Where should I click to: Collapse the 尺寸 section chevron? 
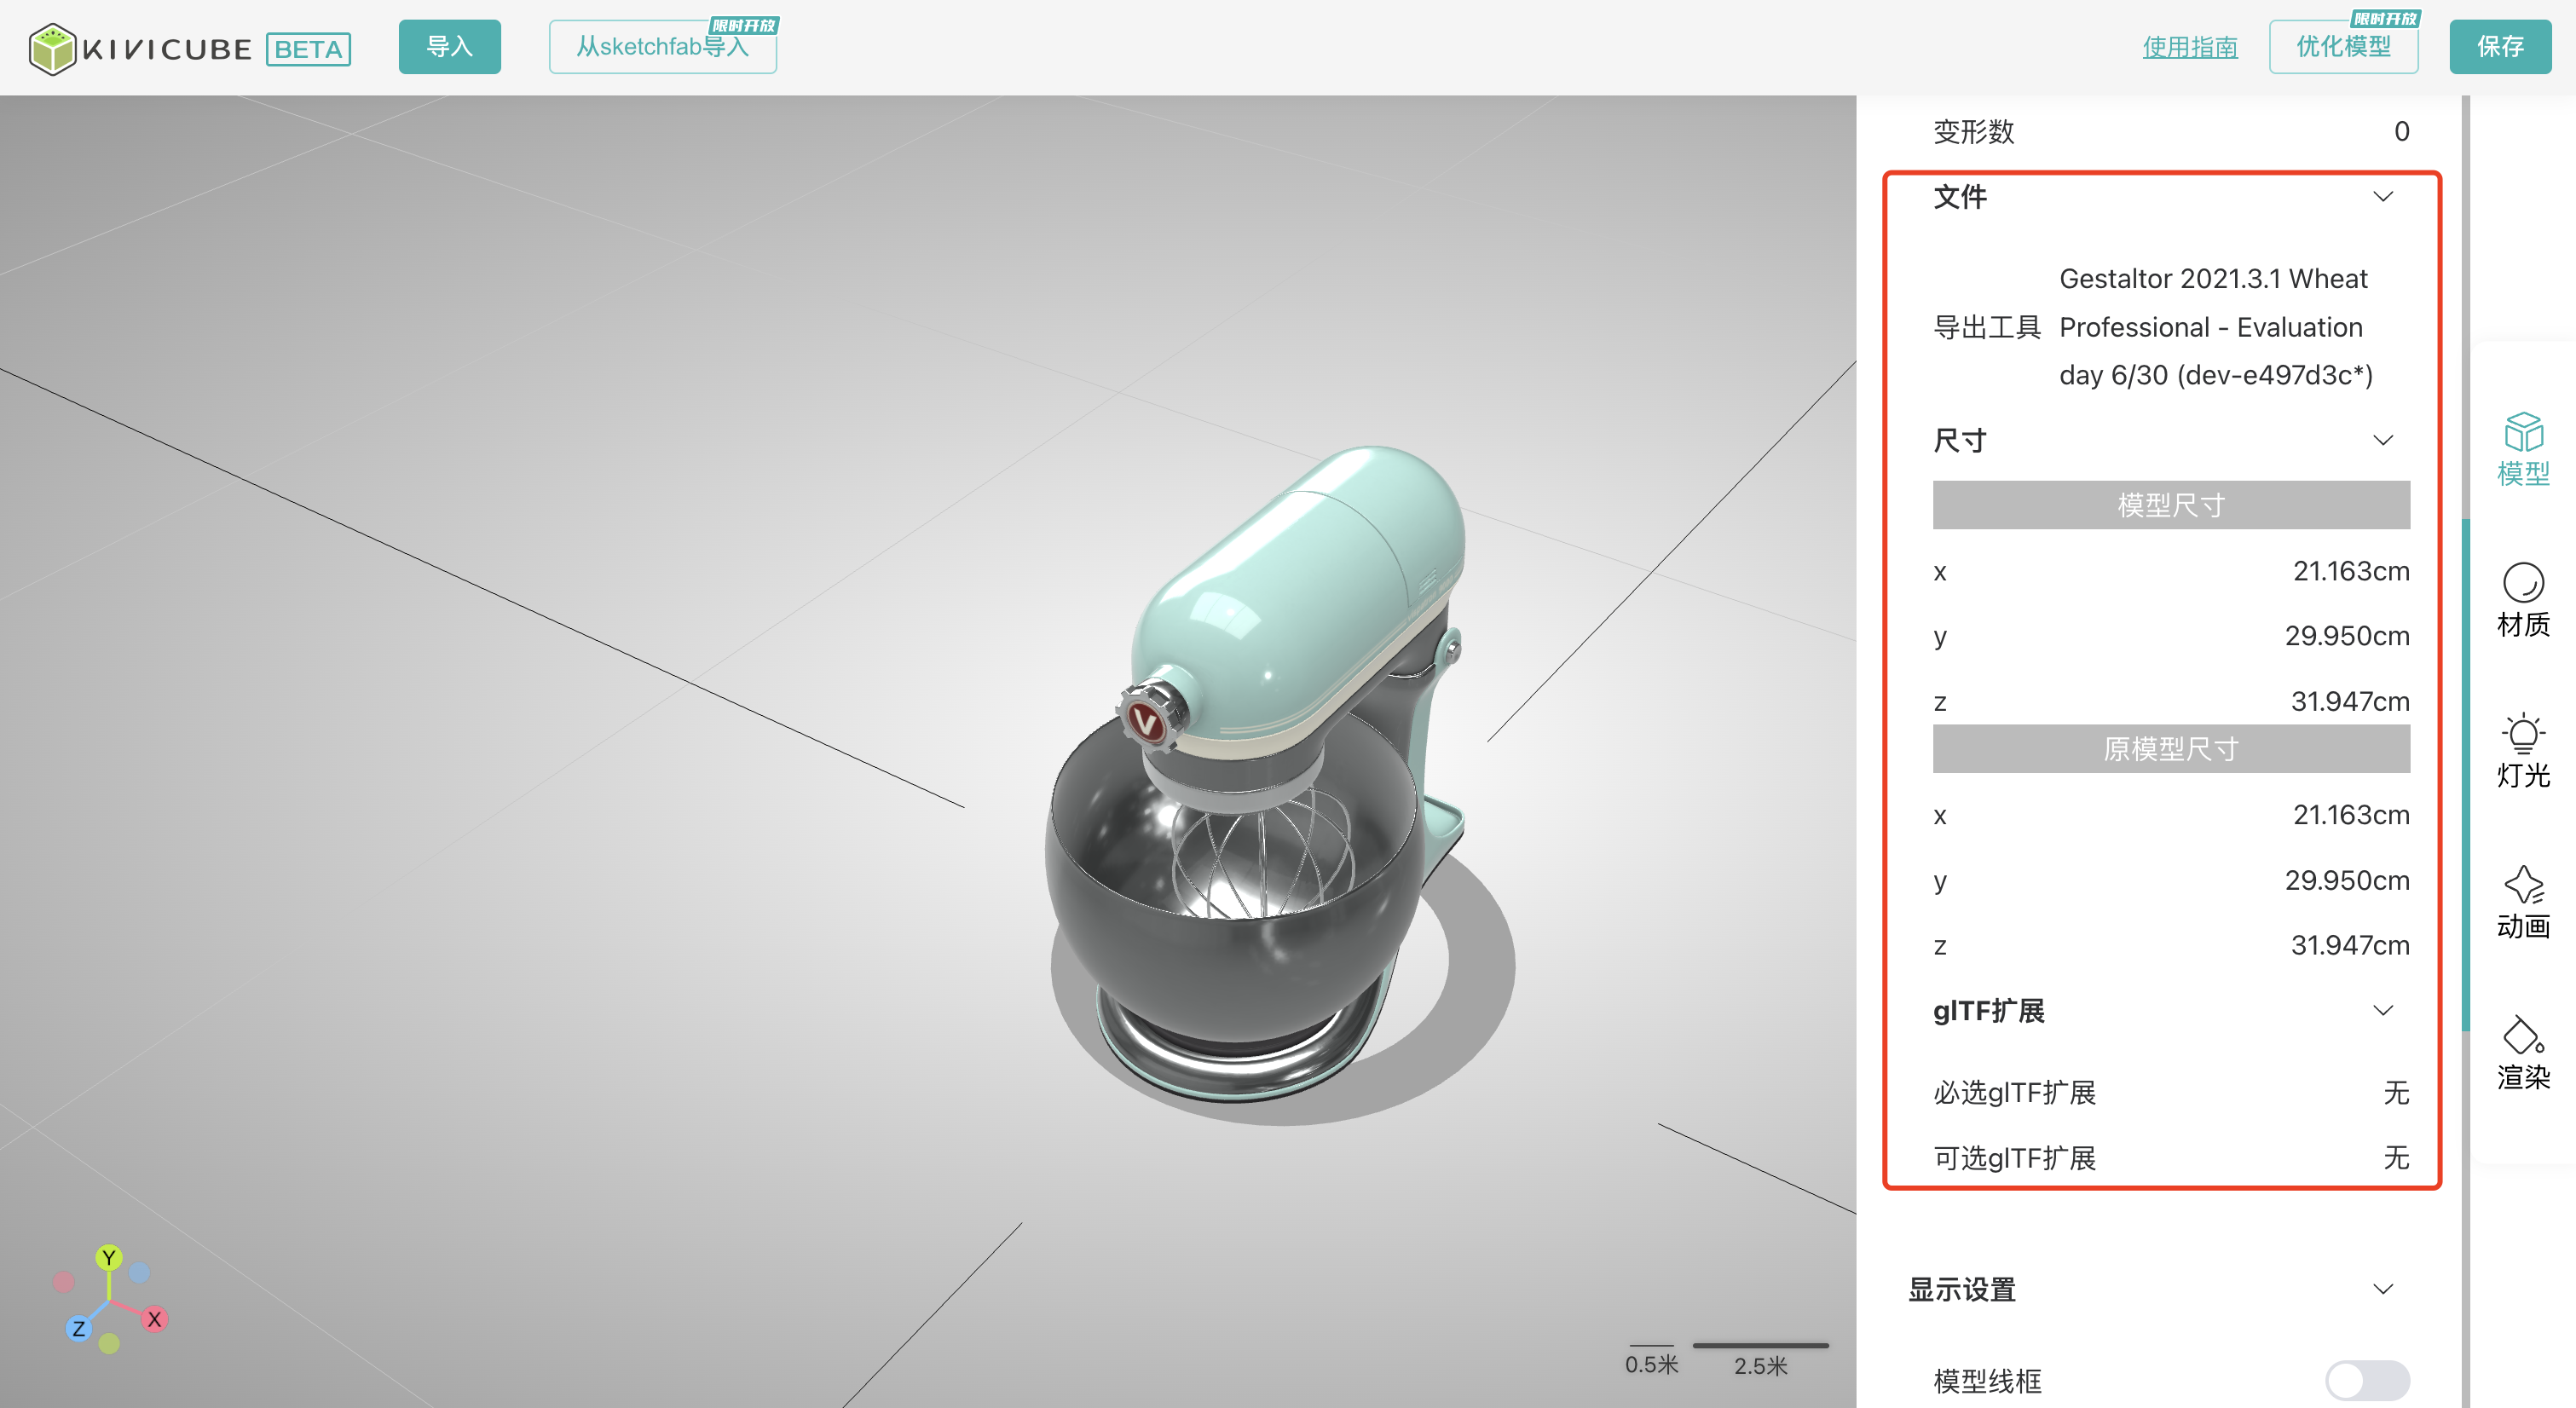(x=2383, y=441)
